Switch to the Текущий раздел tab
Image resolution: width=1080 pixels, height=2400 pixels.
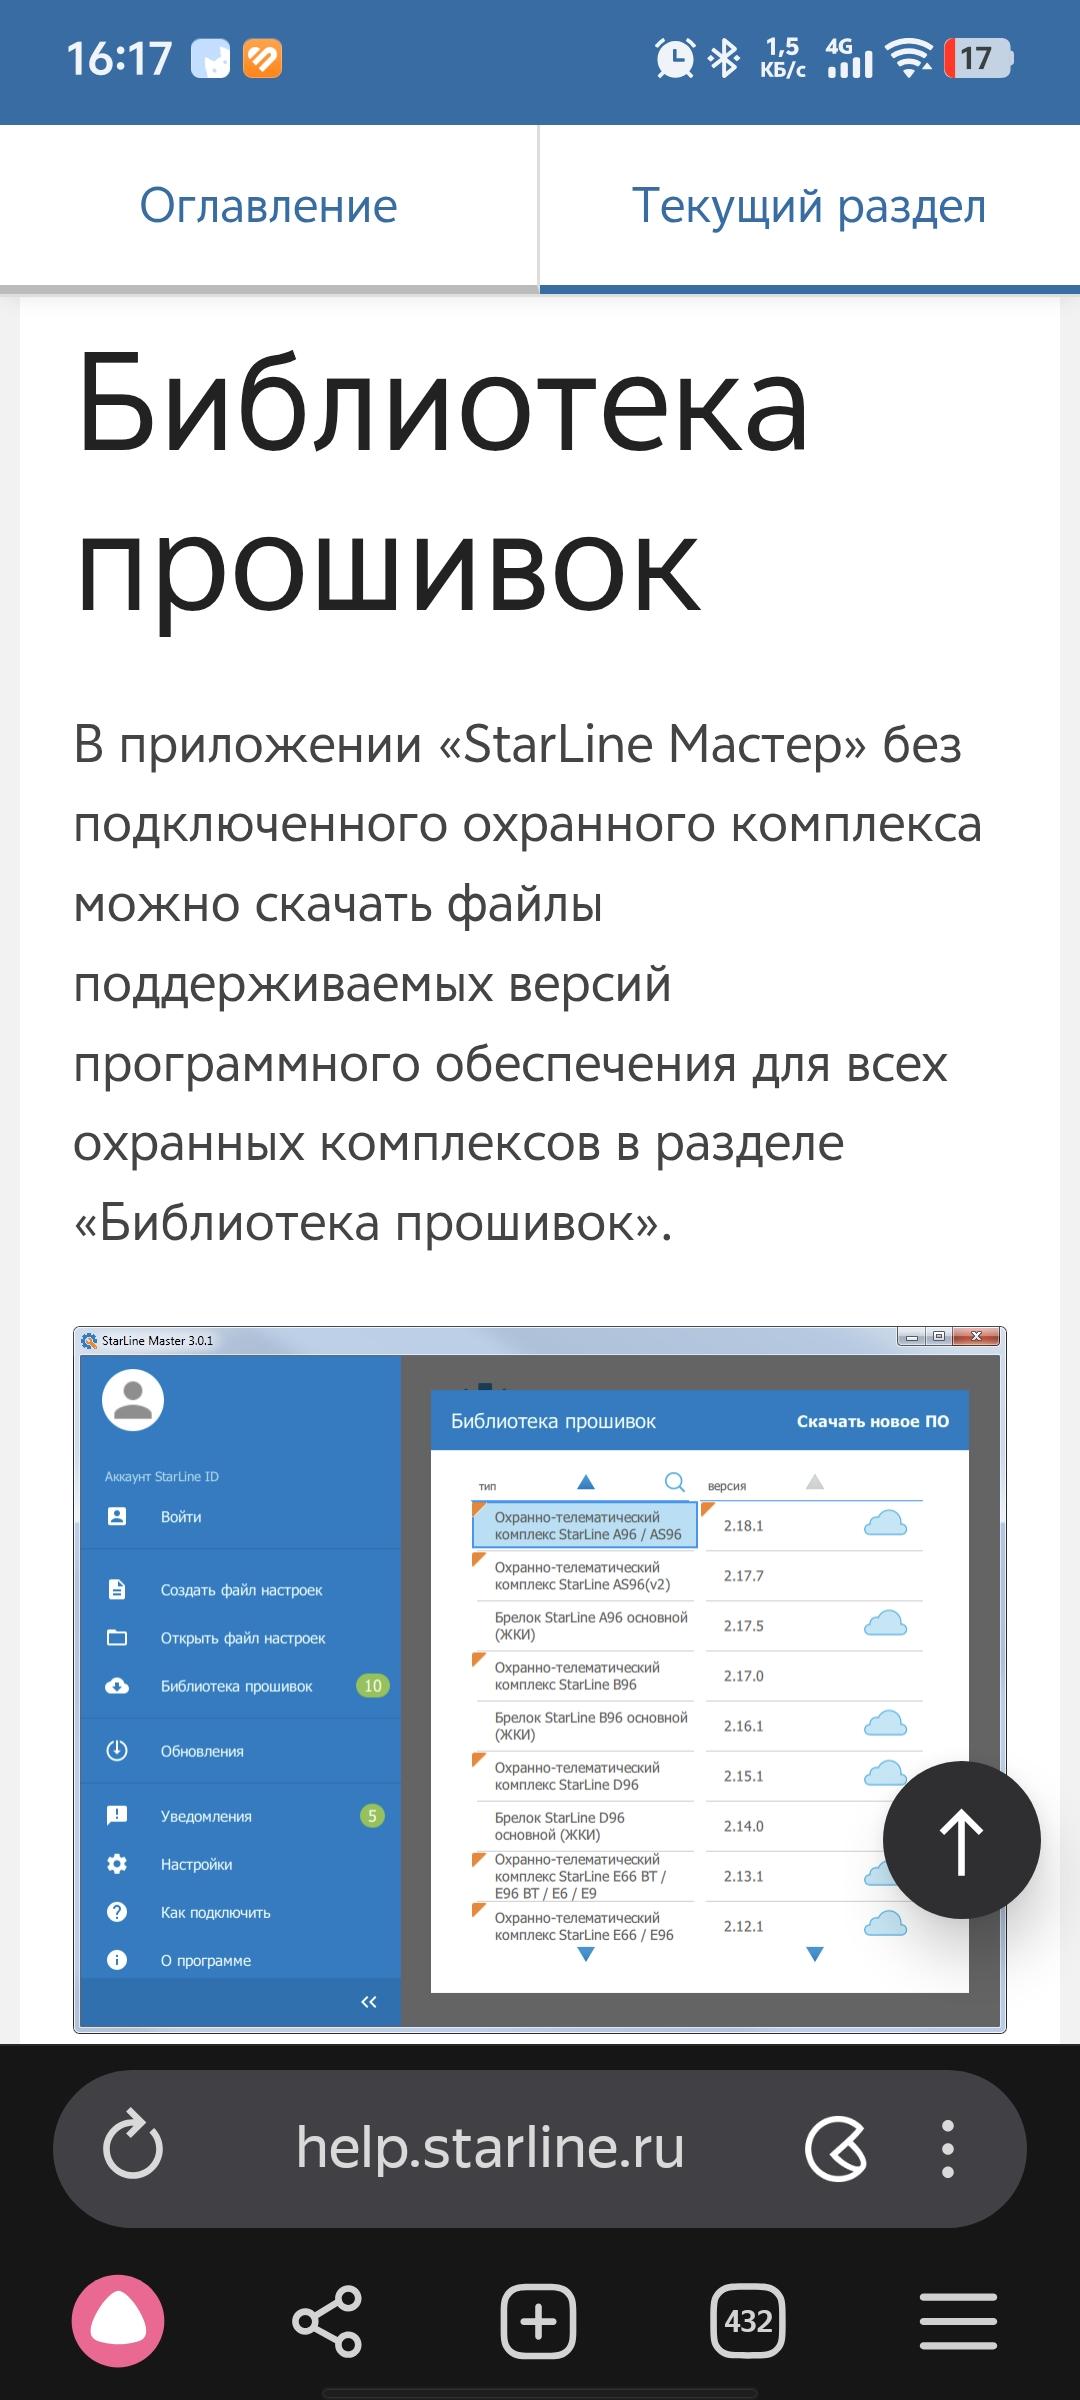(x=809, y=206)
